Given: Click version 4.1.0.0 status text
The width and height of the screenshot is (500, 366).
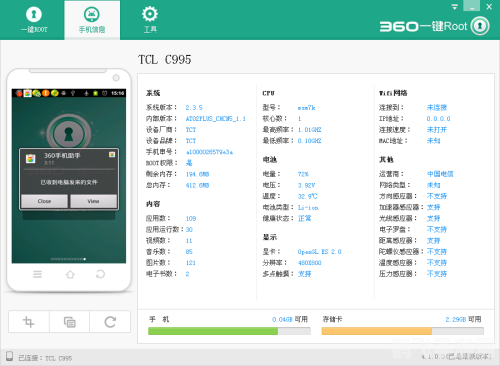Looking at the screenshot, I should point(456,356).
